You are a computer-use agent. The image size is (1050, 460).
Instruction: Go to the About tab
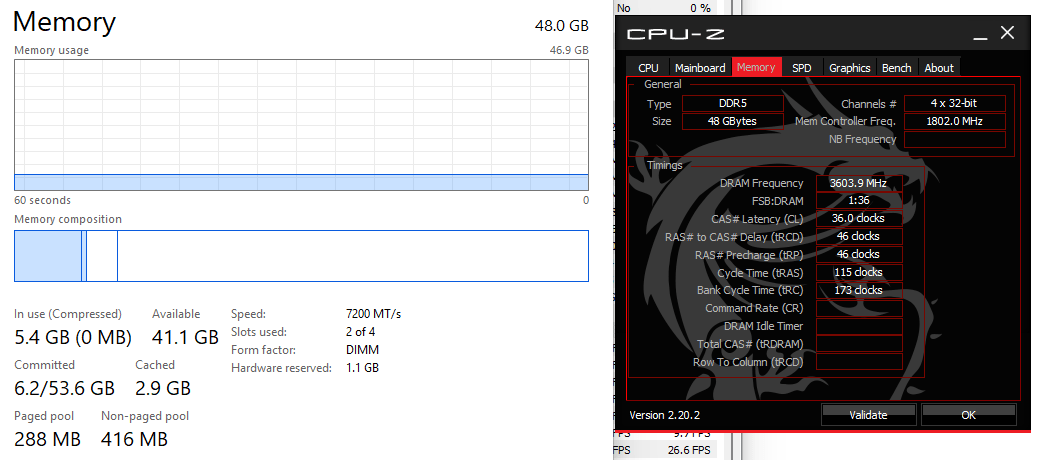coord(939,68)
